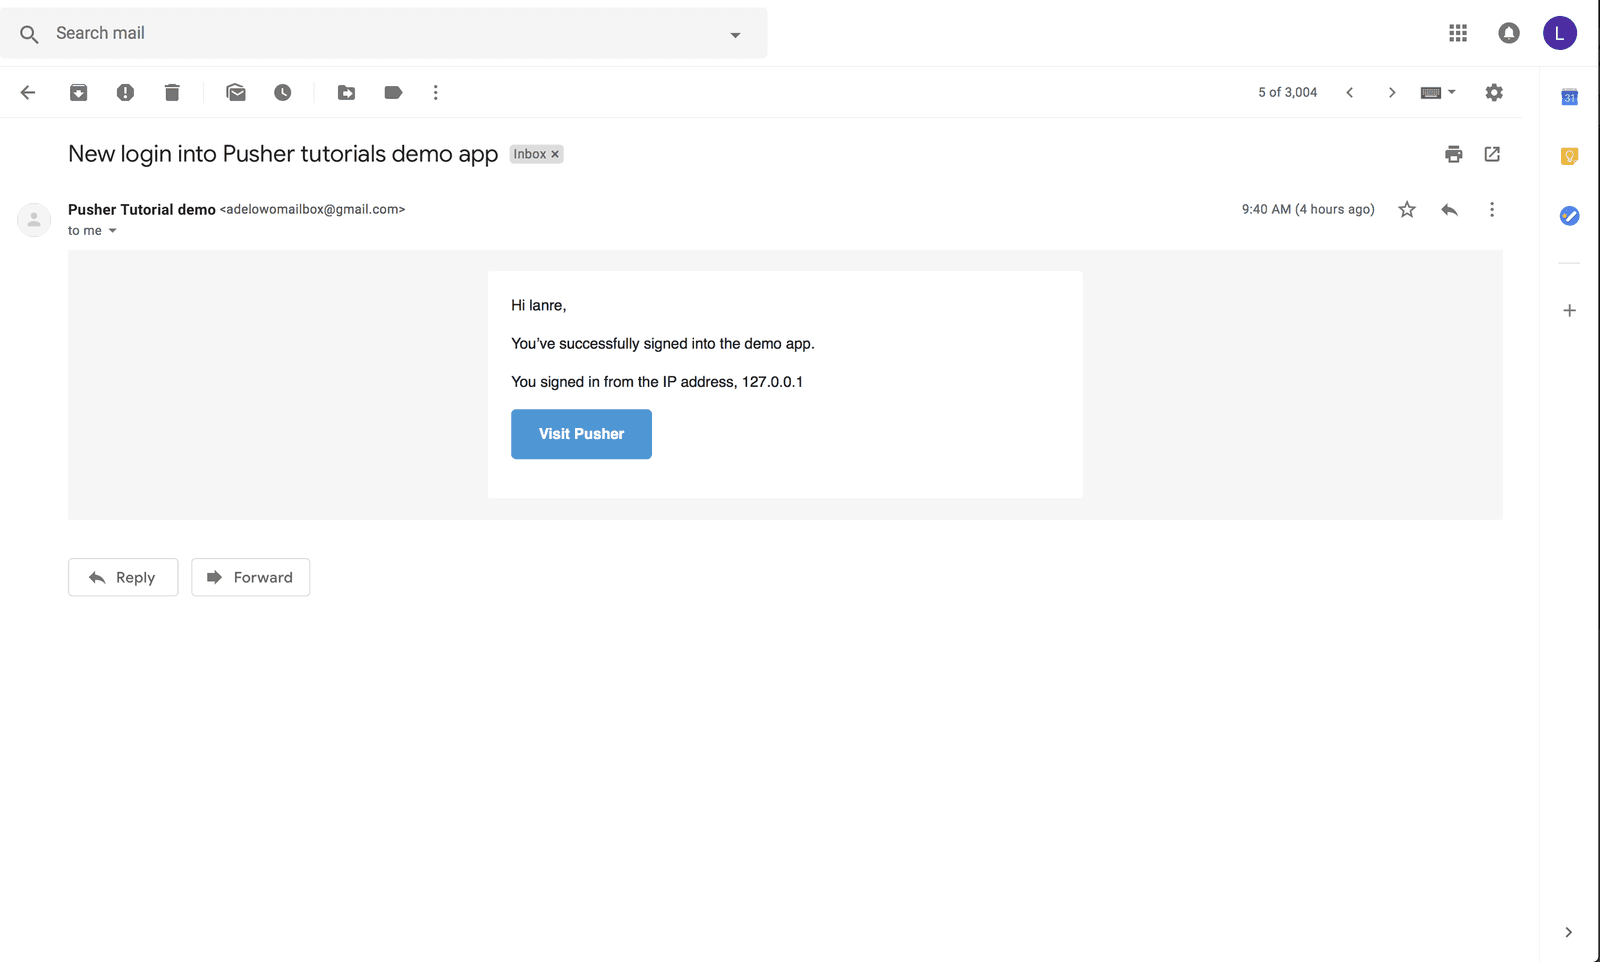Print the email

click(1452, 154)
